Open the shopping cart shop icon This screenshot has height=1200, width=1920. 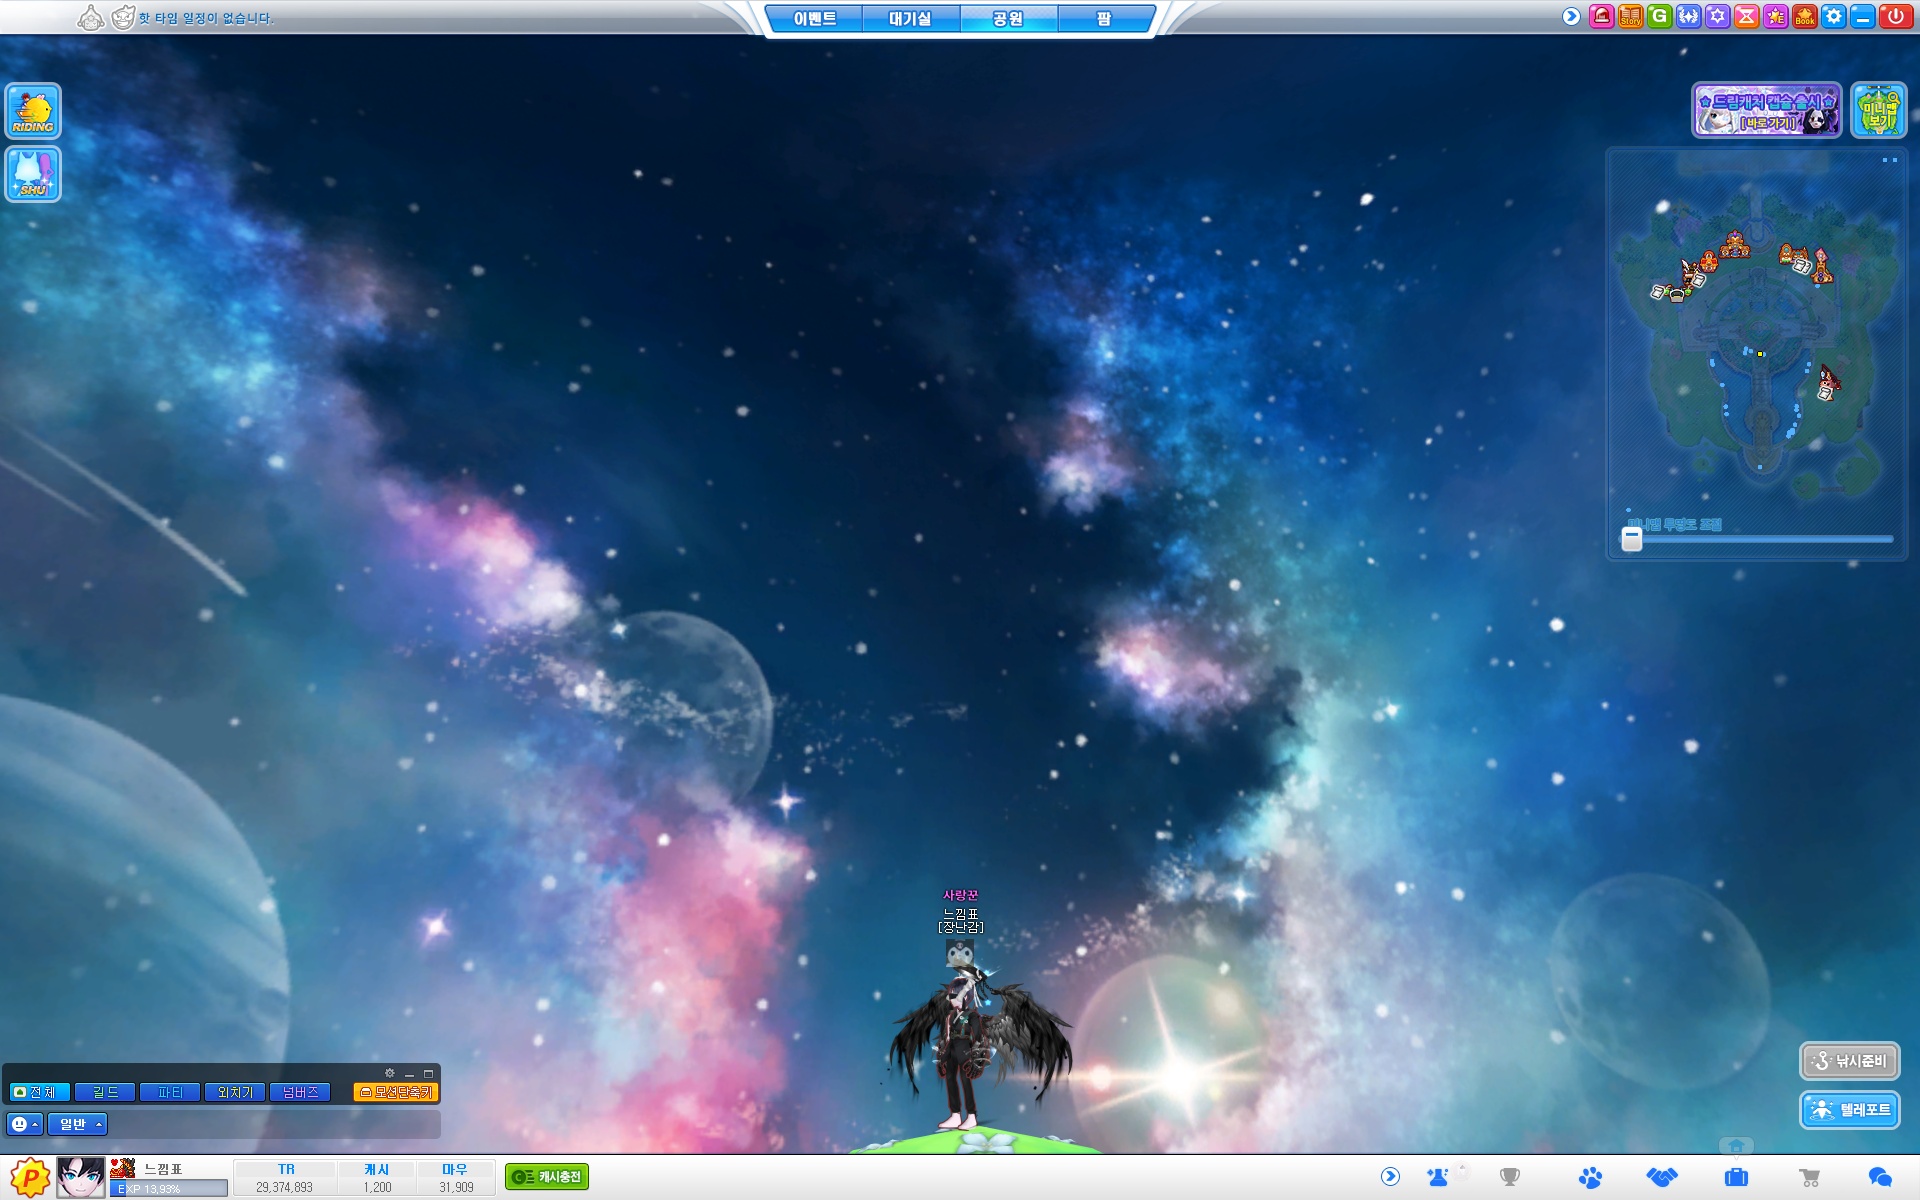[x=1809, y=1177]
